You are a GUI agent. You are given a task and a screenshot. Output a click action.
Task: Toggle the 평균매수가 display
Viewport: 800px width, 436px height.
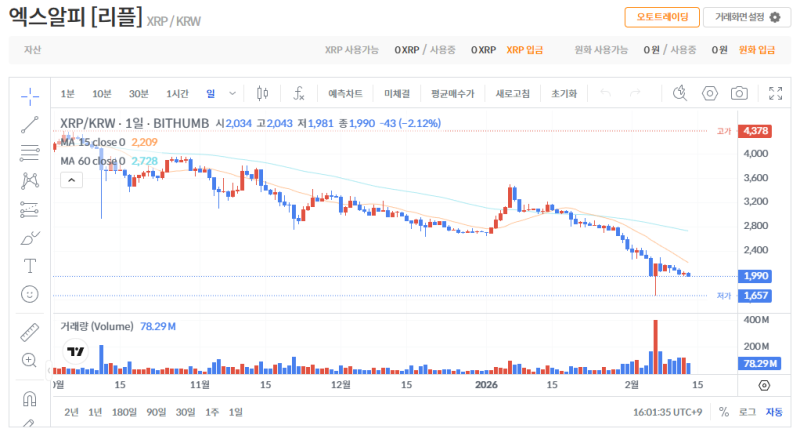pyautogui.click(x=453, y=93)
